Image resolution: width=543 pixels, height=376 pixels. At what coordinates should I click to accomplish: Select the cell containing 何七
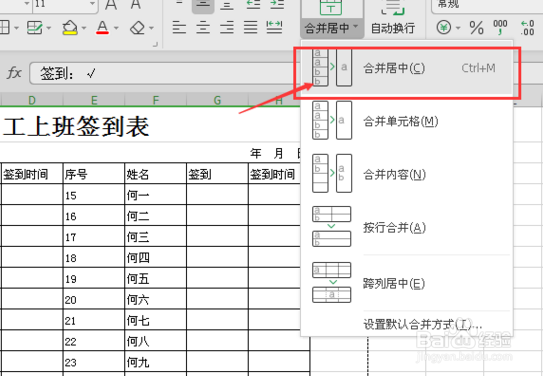[x=155, y=320]
